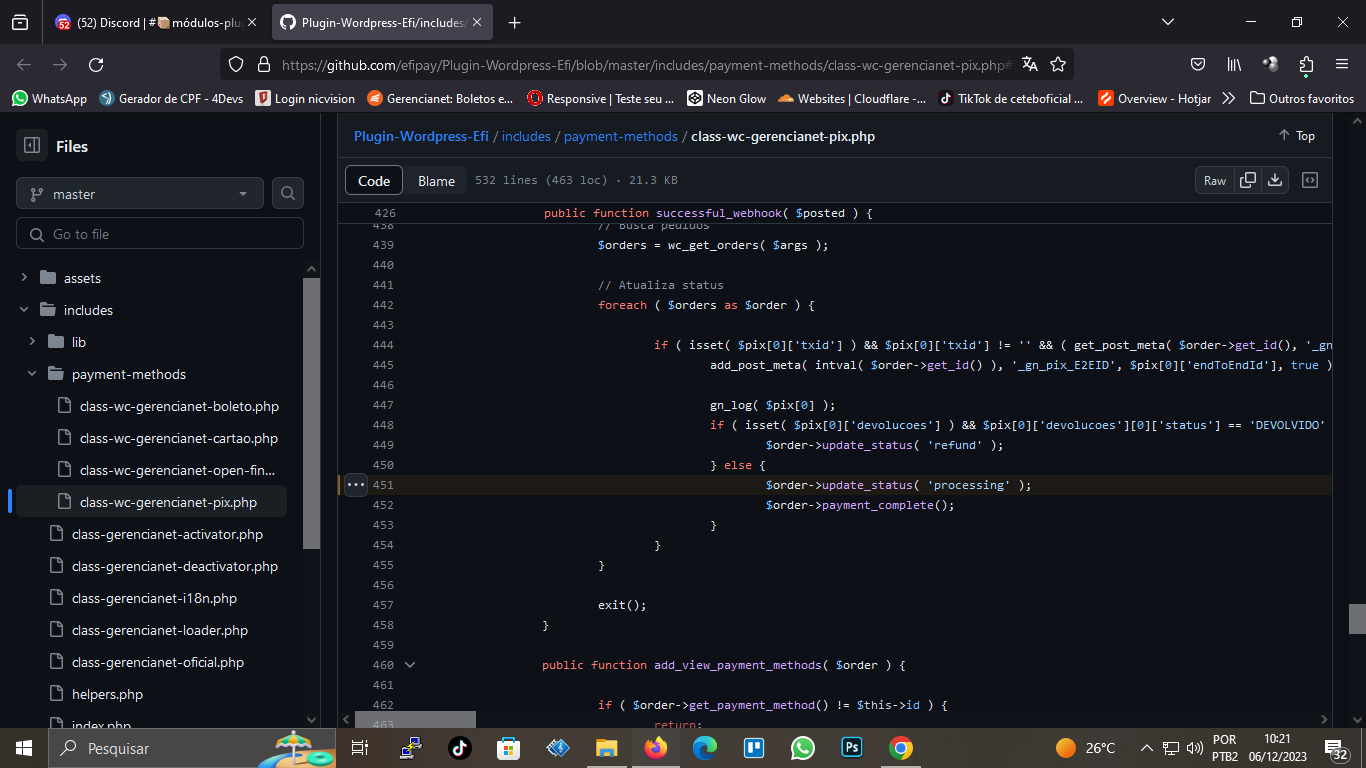Collapse function at line 460
The image size is (1366, 768).
click(410, 665)
